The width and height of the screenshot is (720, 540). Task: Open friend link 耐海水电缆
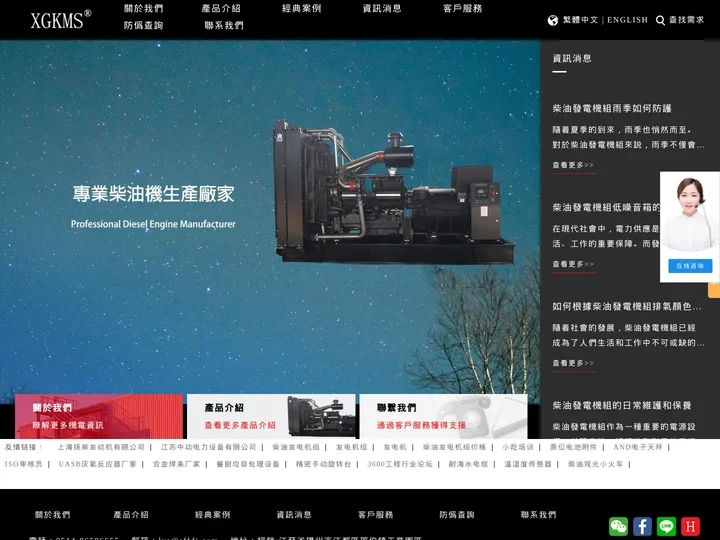tap(468, 464)
